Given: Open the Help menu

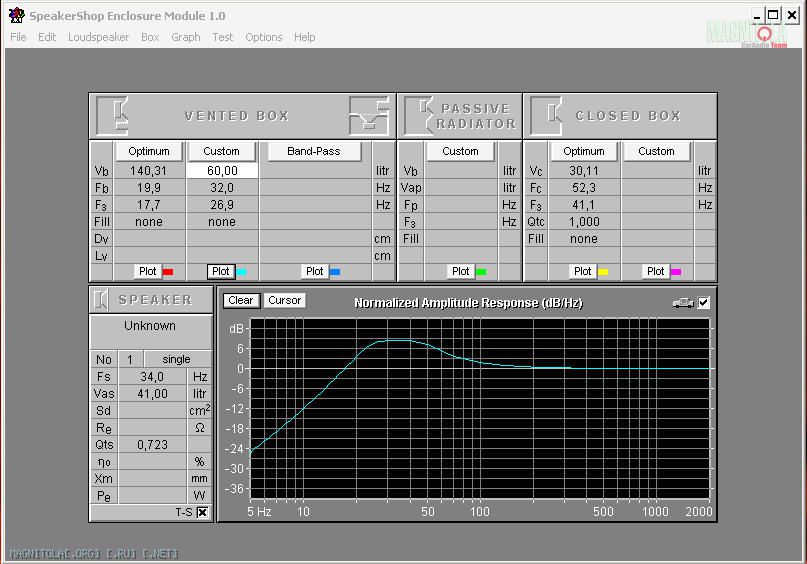Looking at the screenshot, I should click(x=305, y=37).
